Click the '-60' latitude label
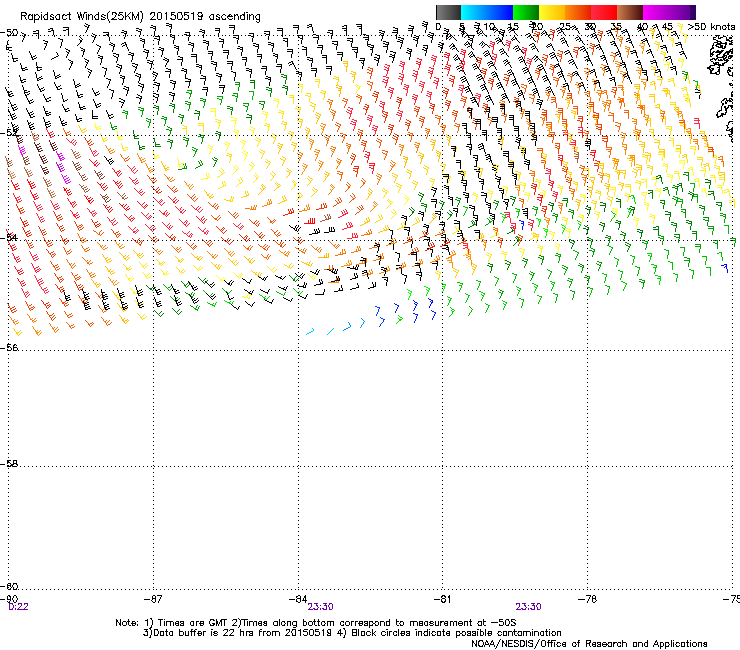This screenshot has width=740, height=650. coord(9,586)
